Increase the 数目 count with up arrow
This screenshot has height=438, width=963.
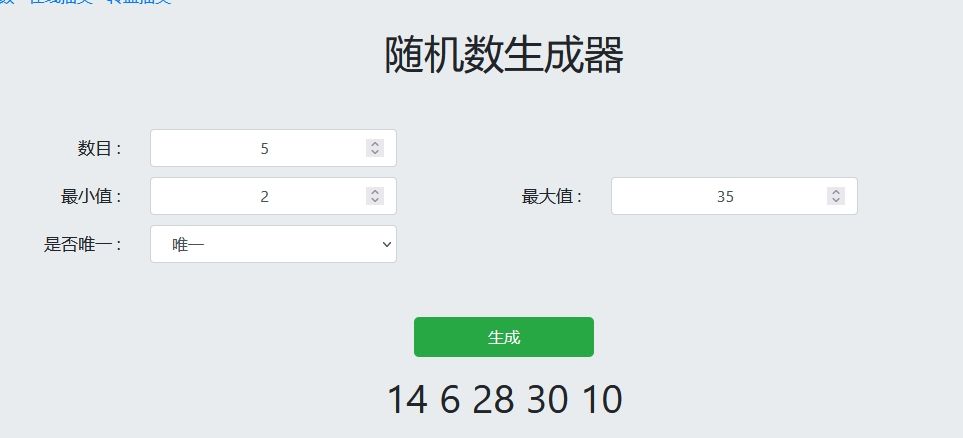[375, 144]
